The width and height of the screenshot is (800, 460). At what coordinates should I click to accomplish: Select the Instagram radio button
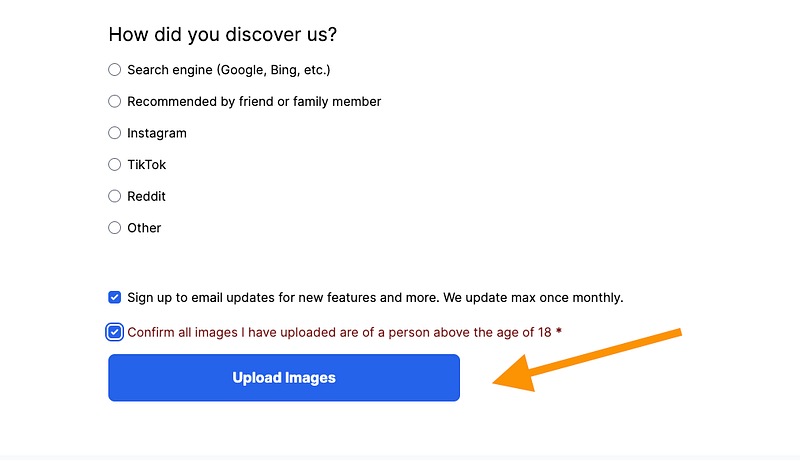(115, 133)
